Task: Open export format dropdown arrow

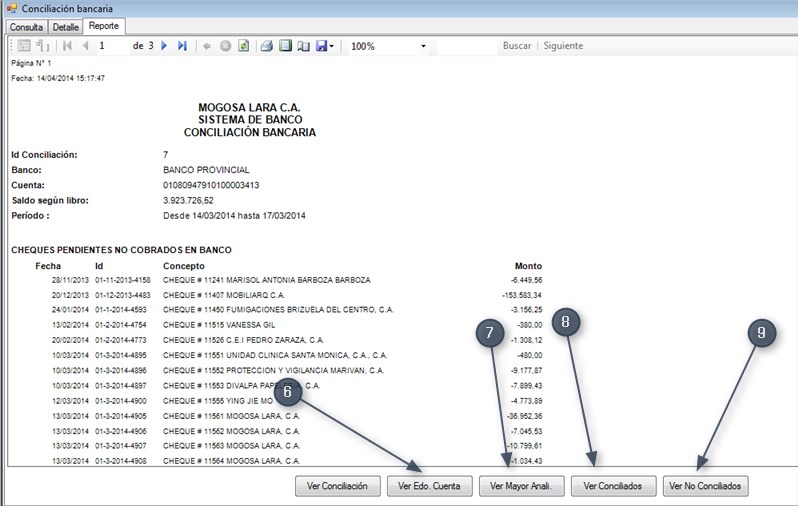Action: pos(332,46)
